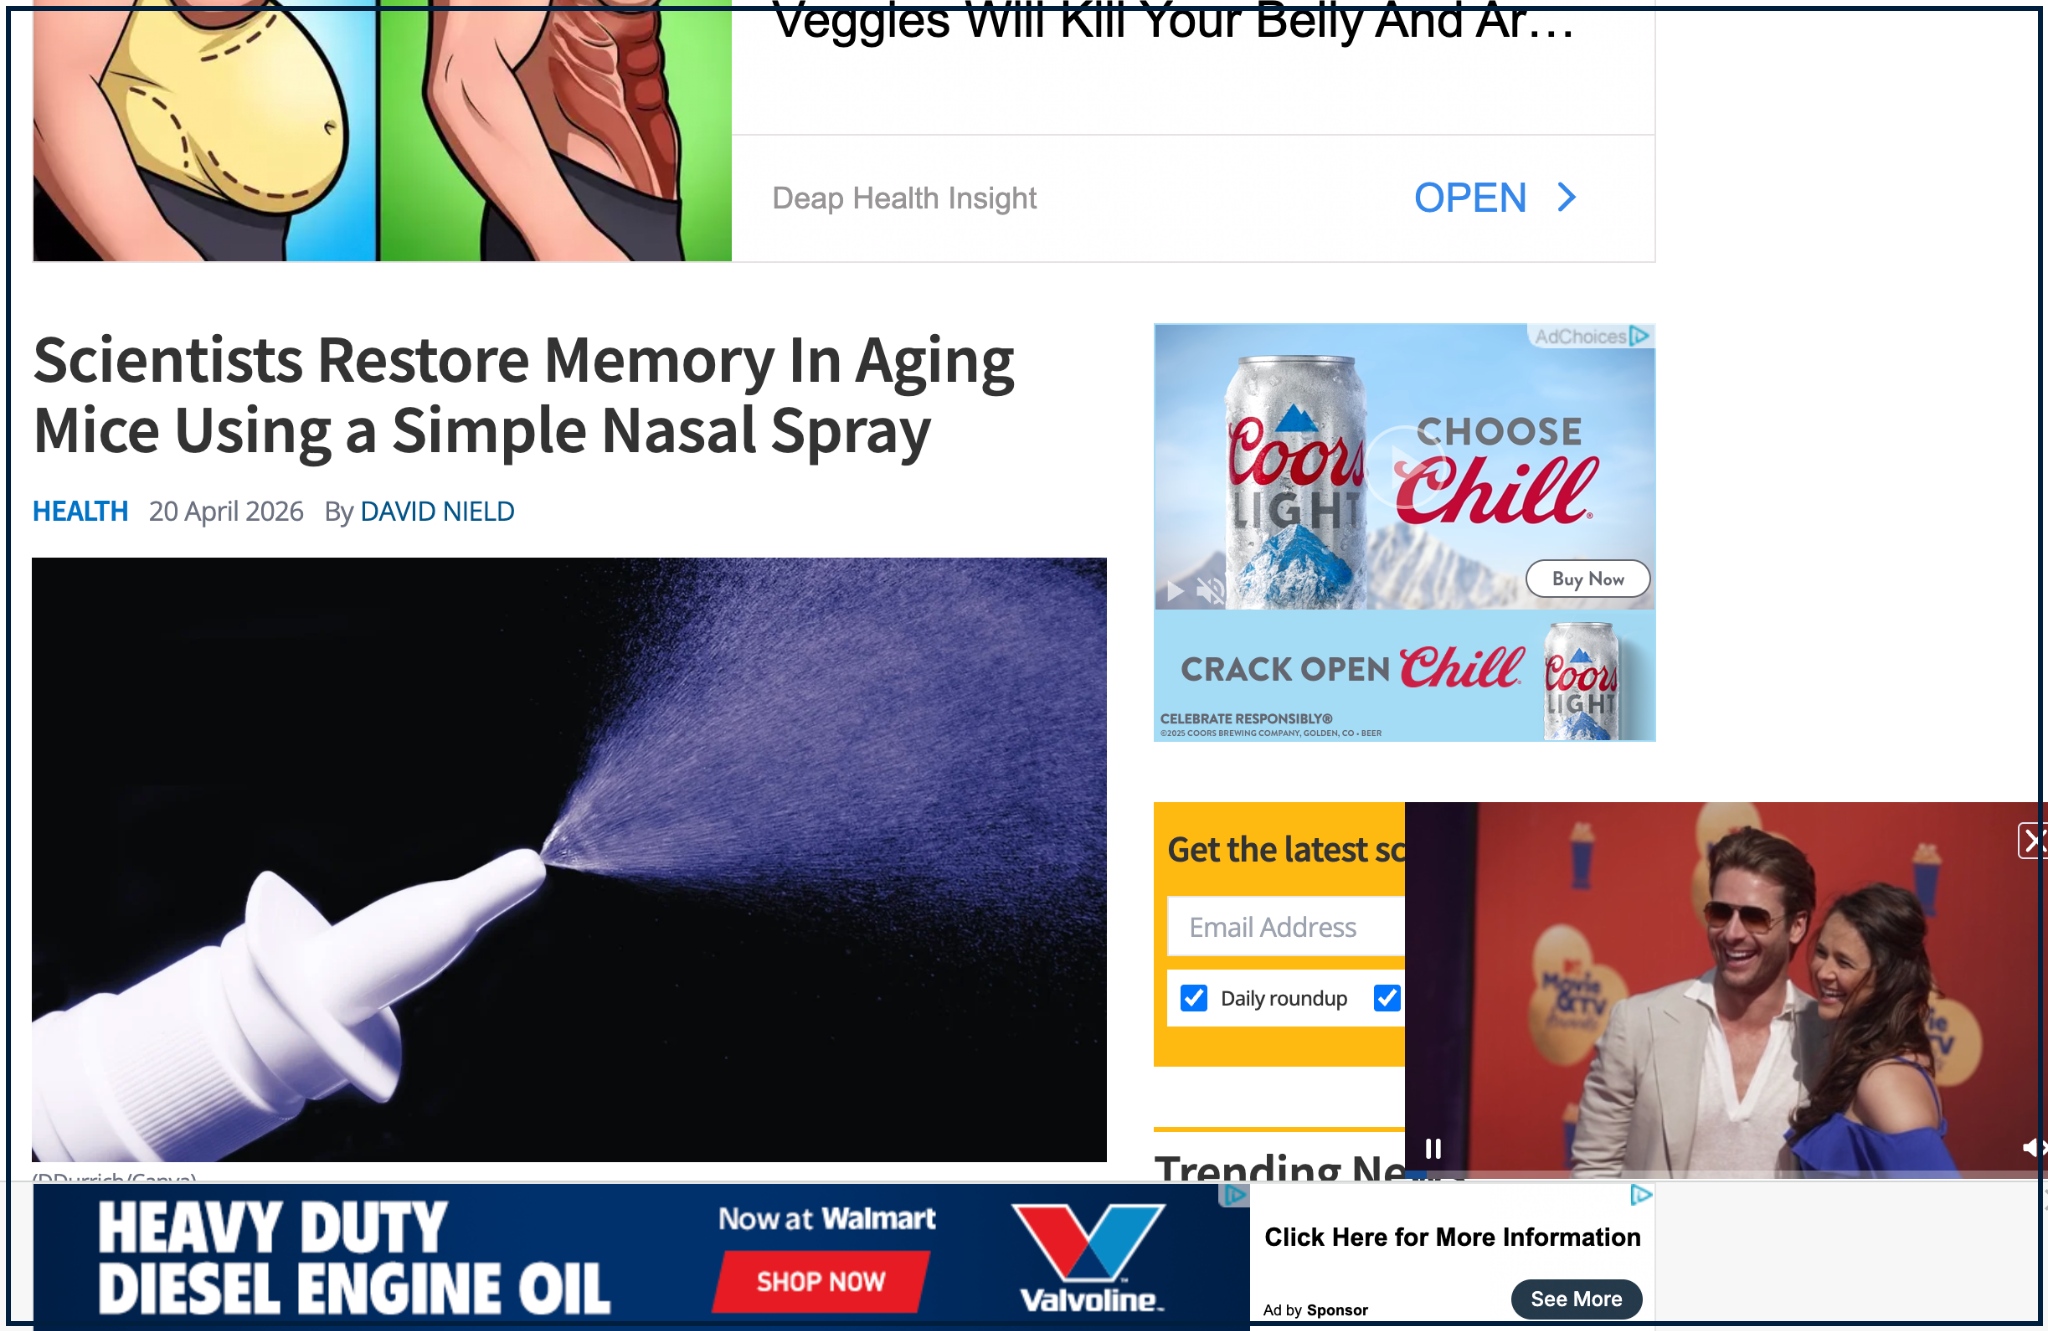Close the floating video overlay
2048x1331 pixels.
[2032, 840]
